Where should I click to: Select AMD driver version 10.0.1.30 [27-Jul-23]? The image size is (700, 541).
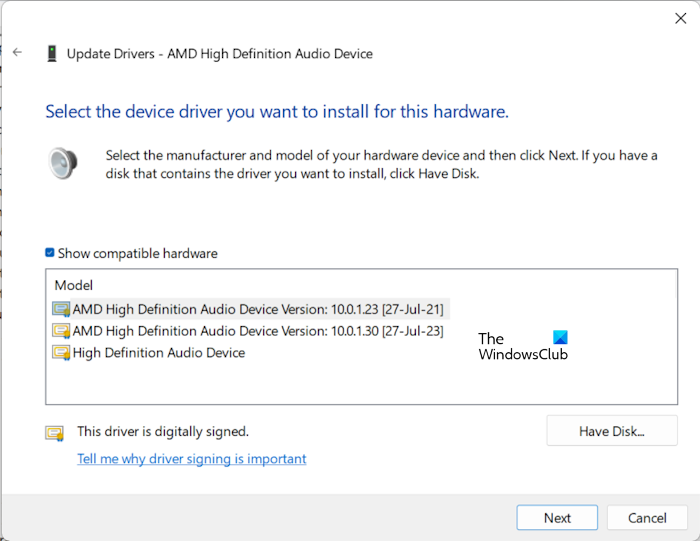coord(258,331)
